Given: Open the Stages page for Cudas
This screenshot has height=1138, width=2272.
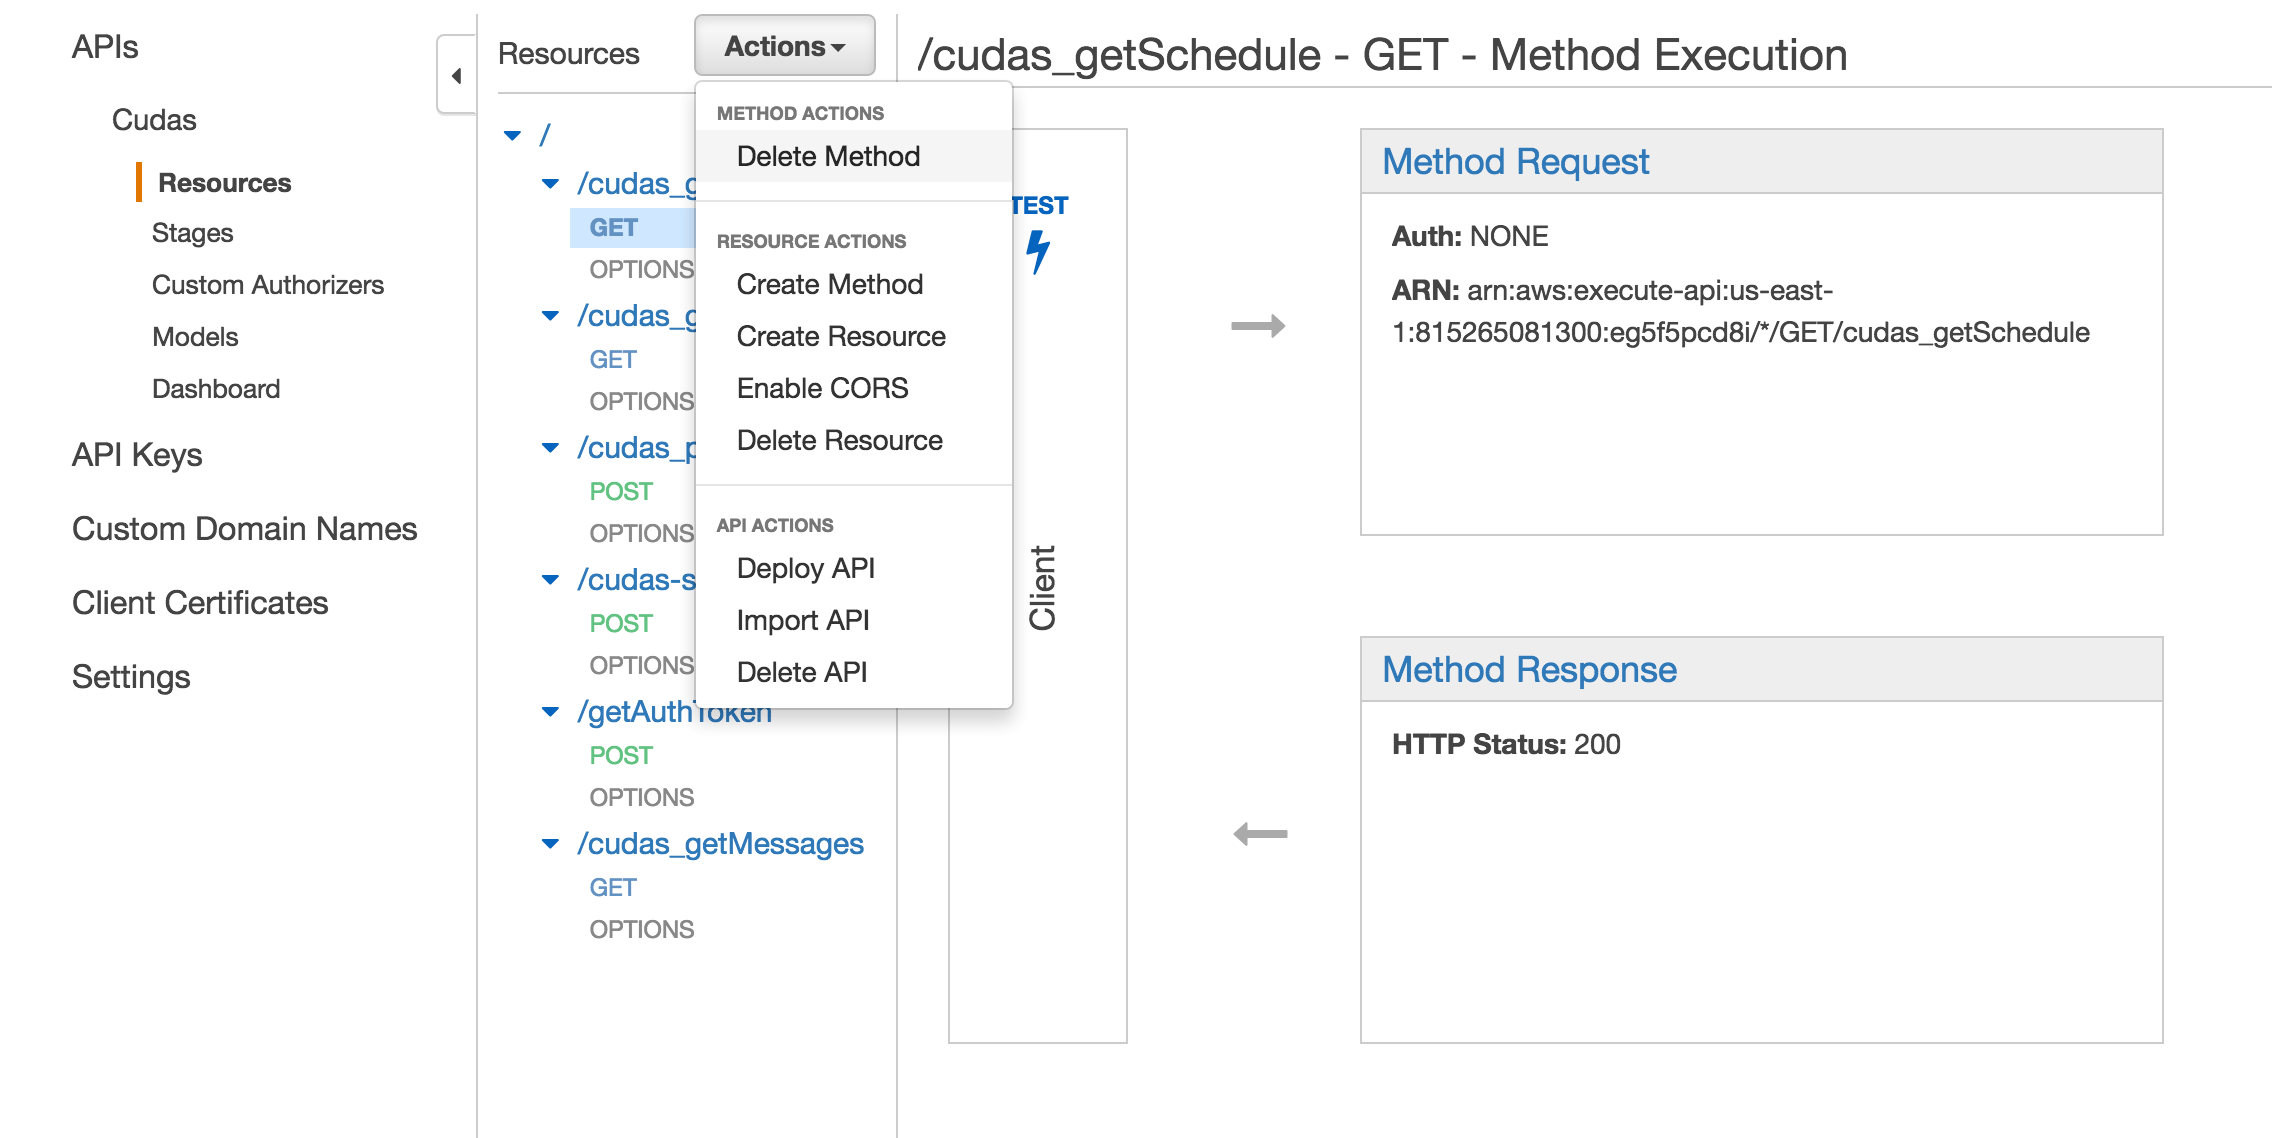Looking at the screenshot, I should click(x=192, y=232).
